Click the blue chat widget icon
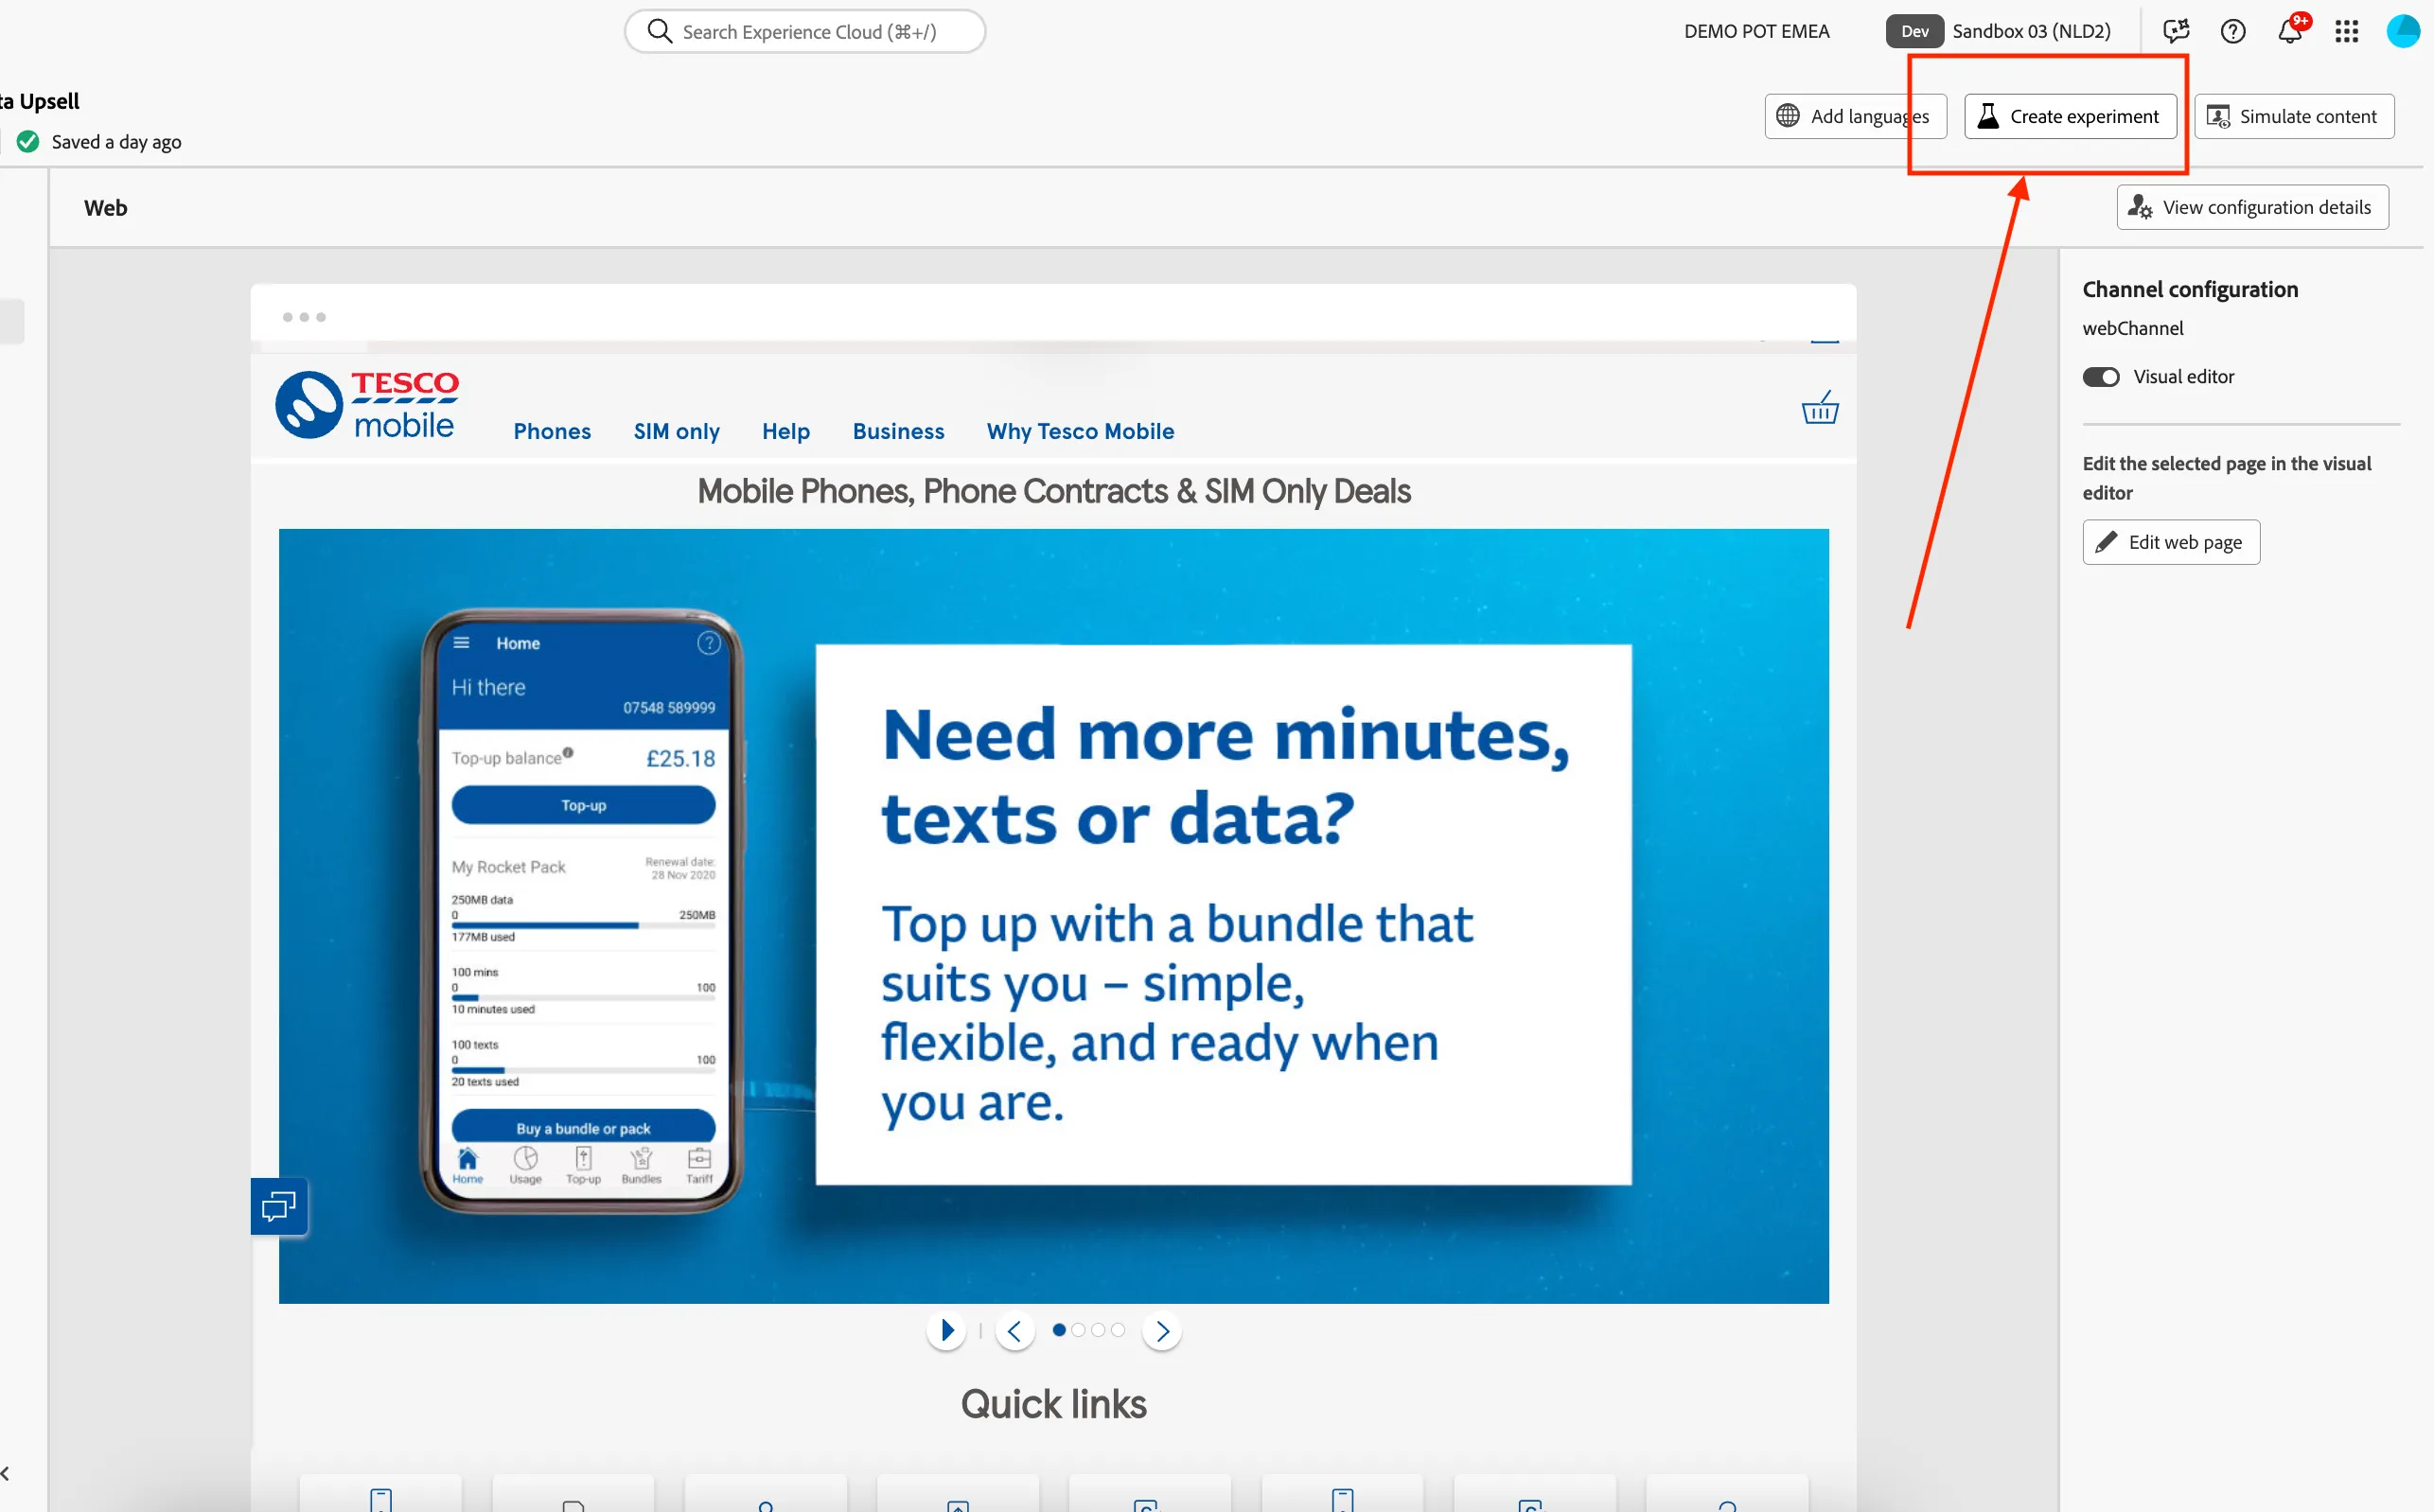 [x=279, y=1207]
